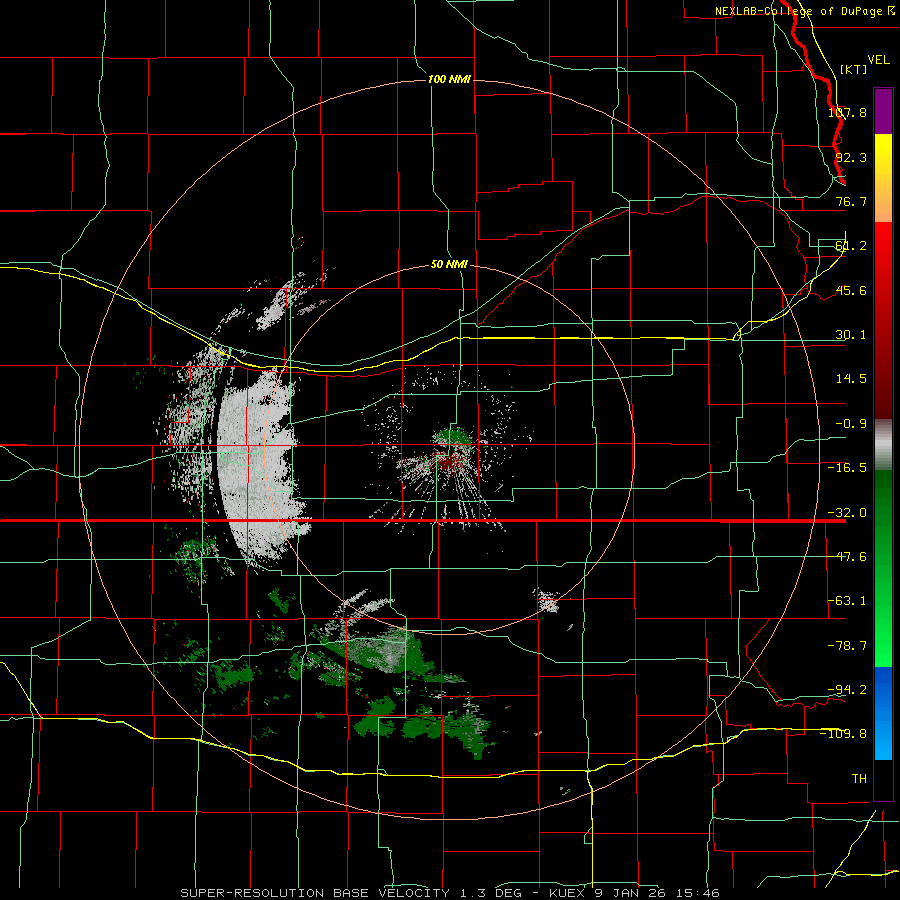Select the -32.0 velocity scale value
Image resolution: width=900 pixels, height=900 pixels.
click(x=847, y=513)
